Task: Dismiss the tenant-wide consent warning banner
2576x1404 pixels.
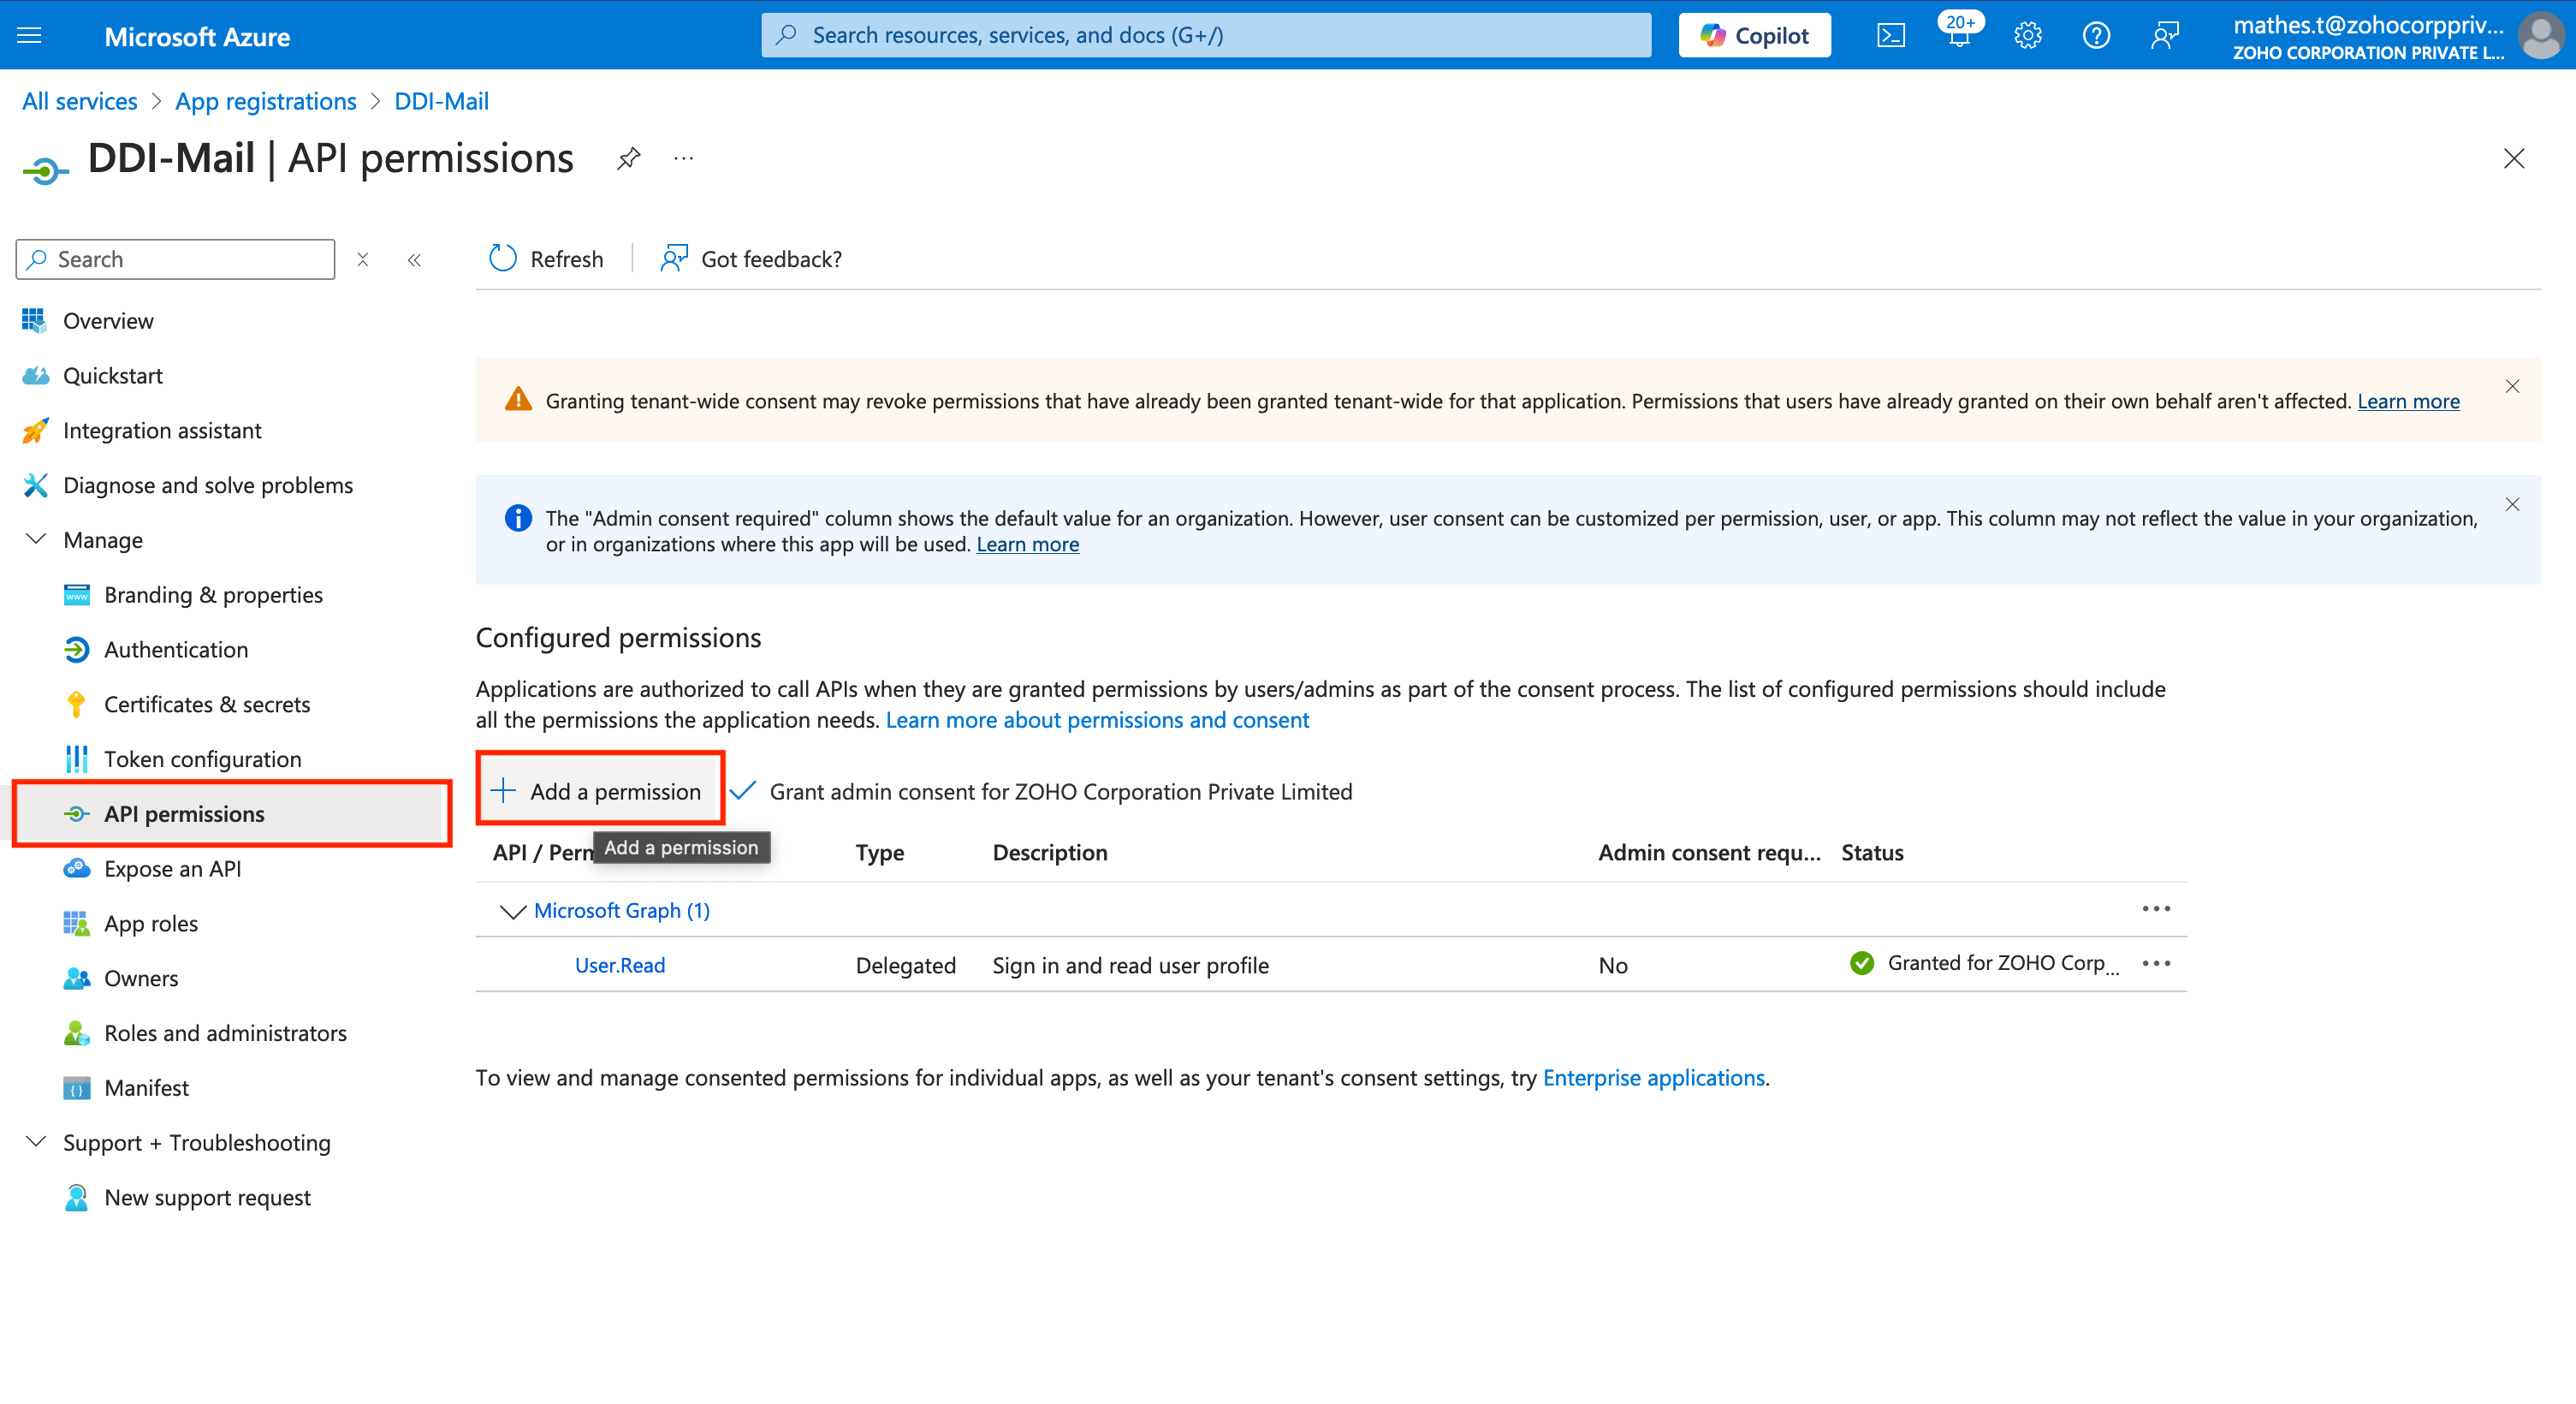Action: (x=2511, y=386)
